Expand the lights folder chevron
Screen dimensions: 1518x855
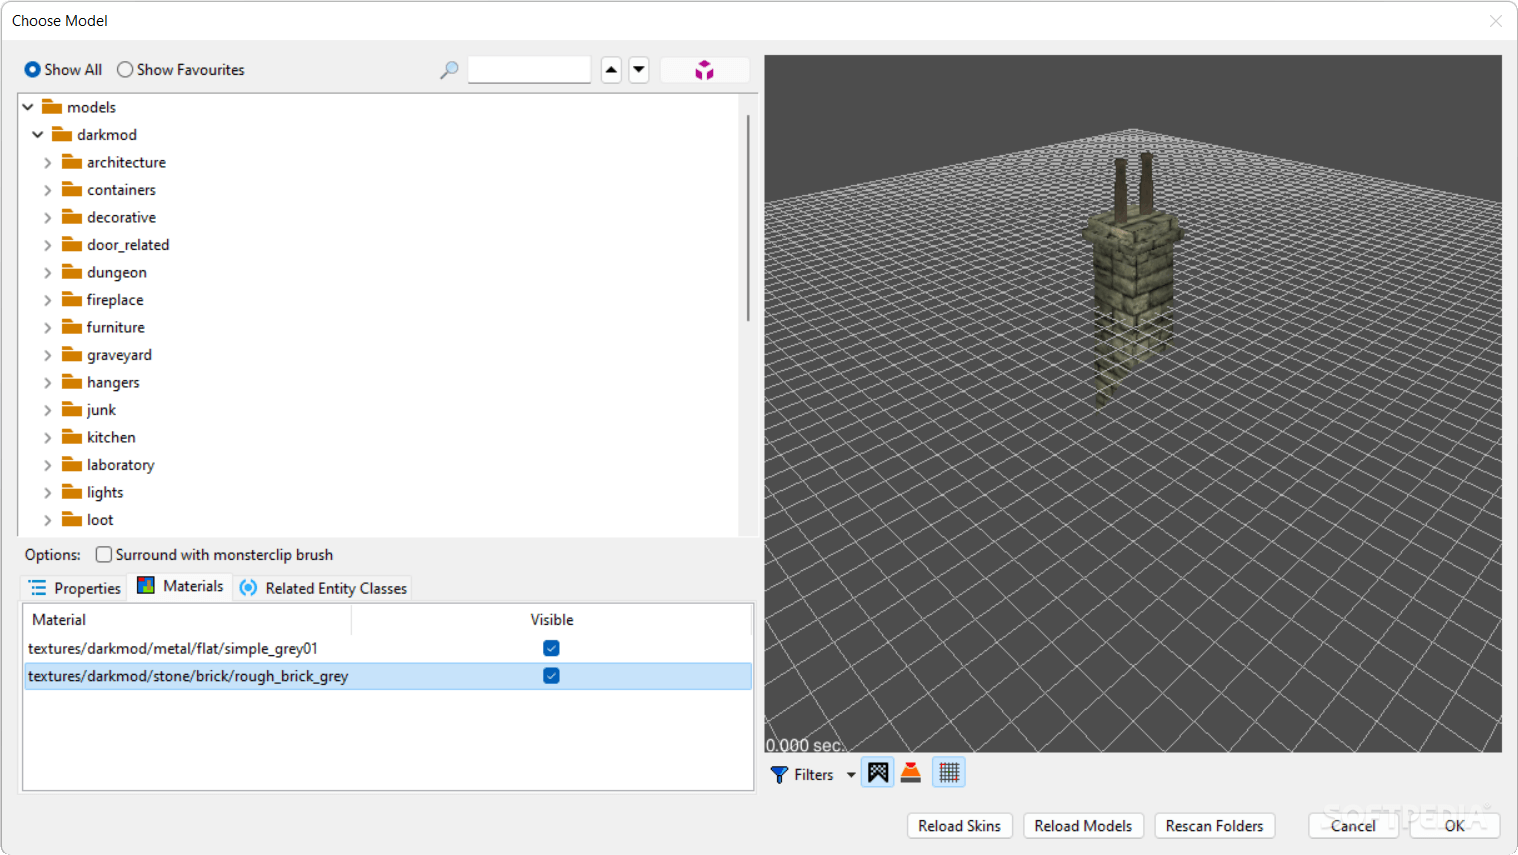[47, 492]
